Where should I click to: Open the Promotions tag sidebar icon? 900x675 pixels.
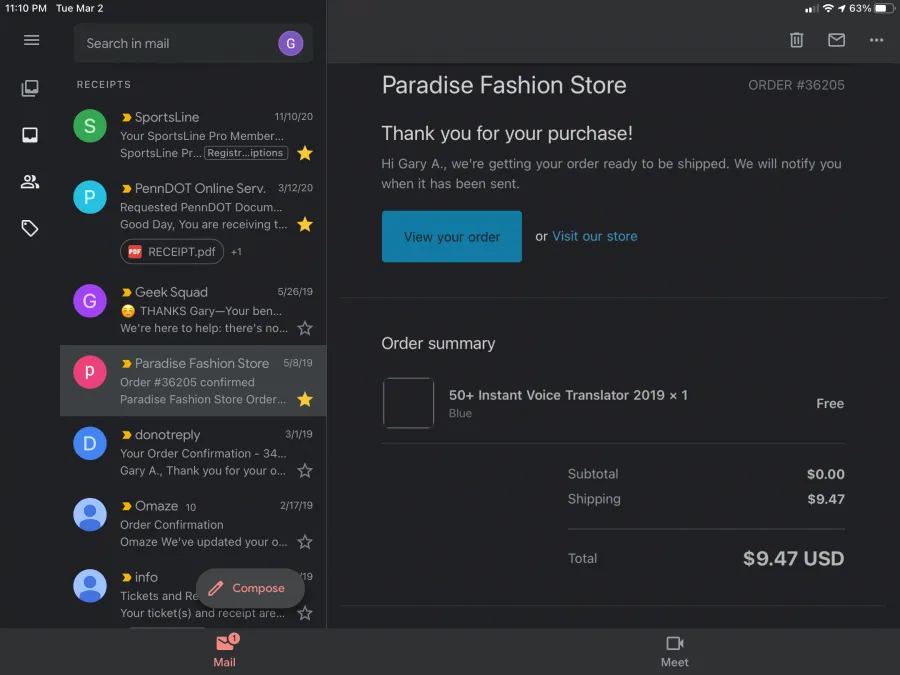[x=30, y=228]
